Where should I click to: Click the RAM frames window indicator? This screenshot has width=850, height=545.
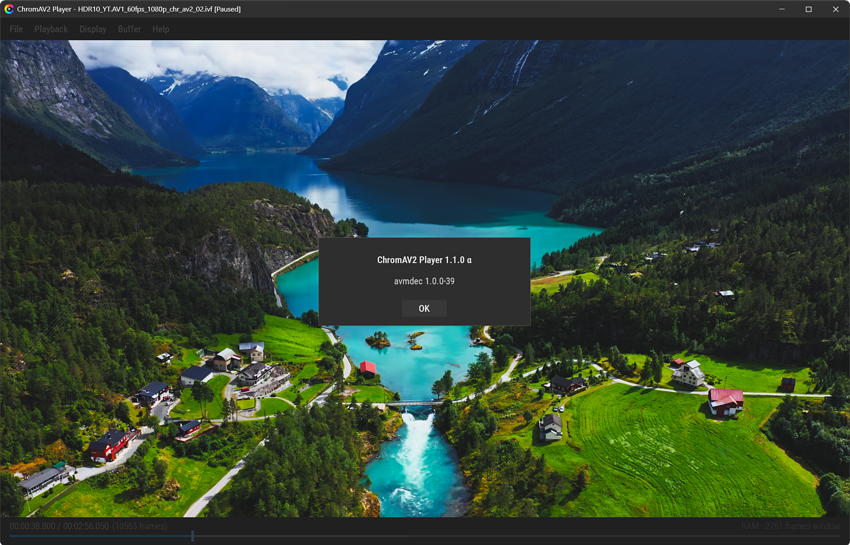790,526
